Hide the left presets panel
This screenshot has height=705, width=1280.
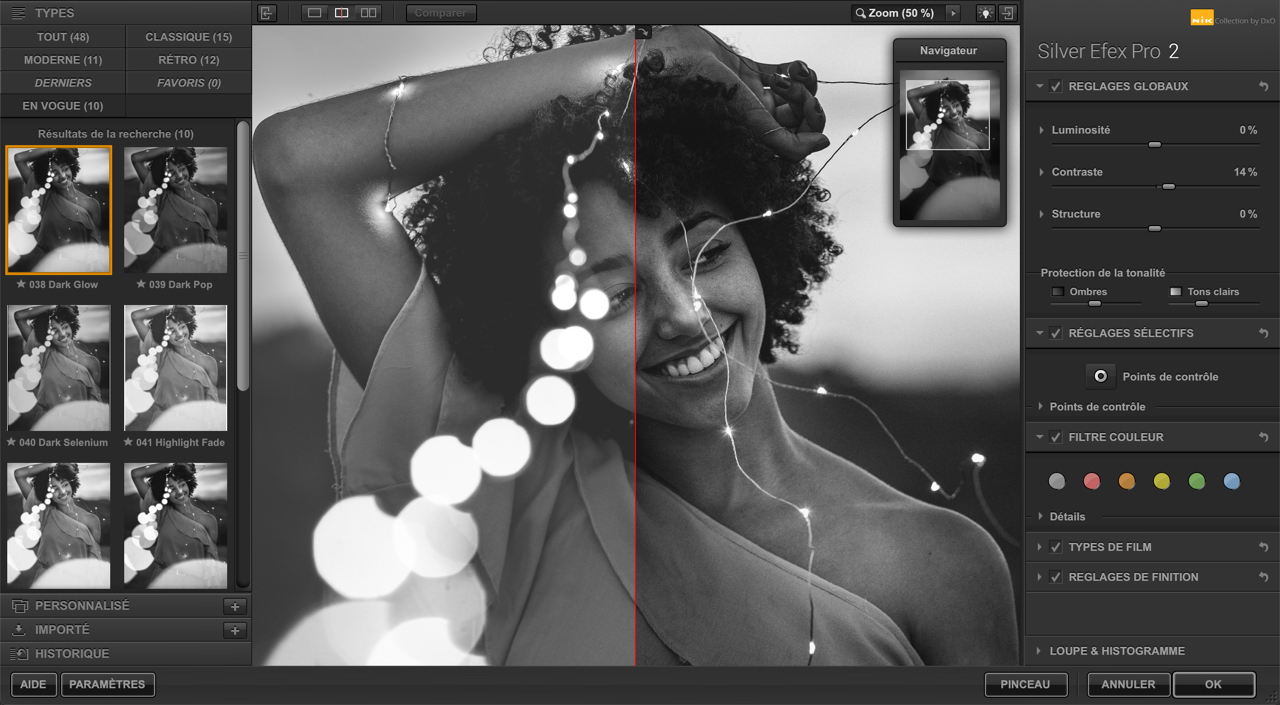(x=266, y=13)
